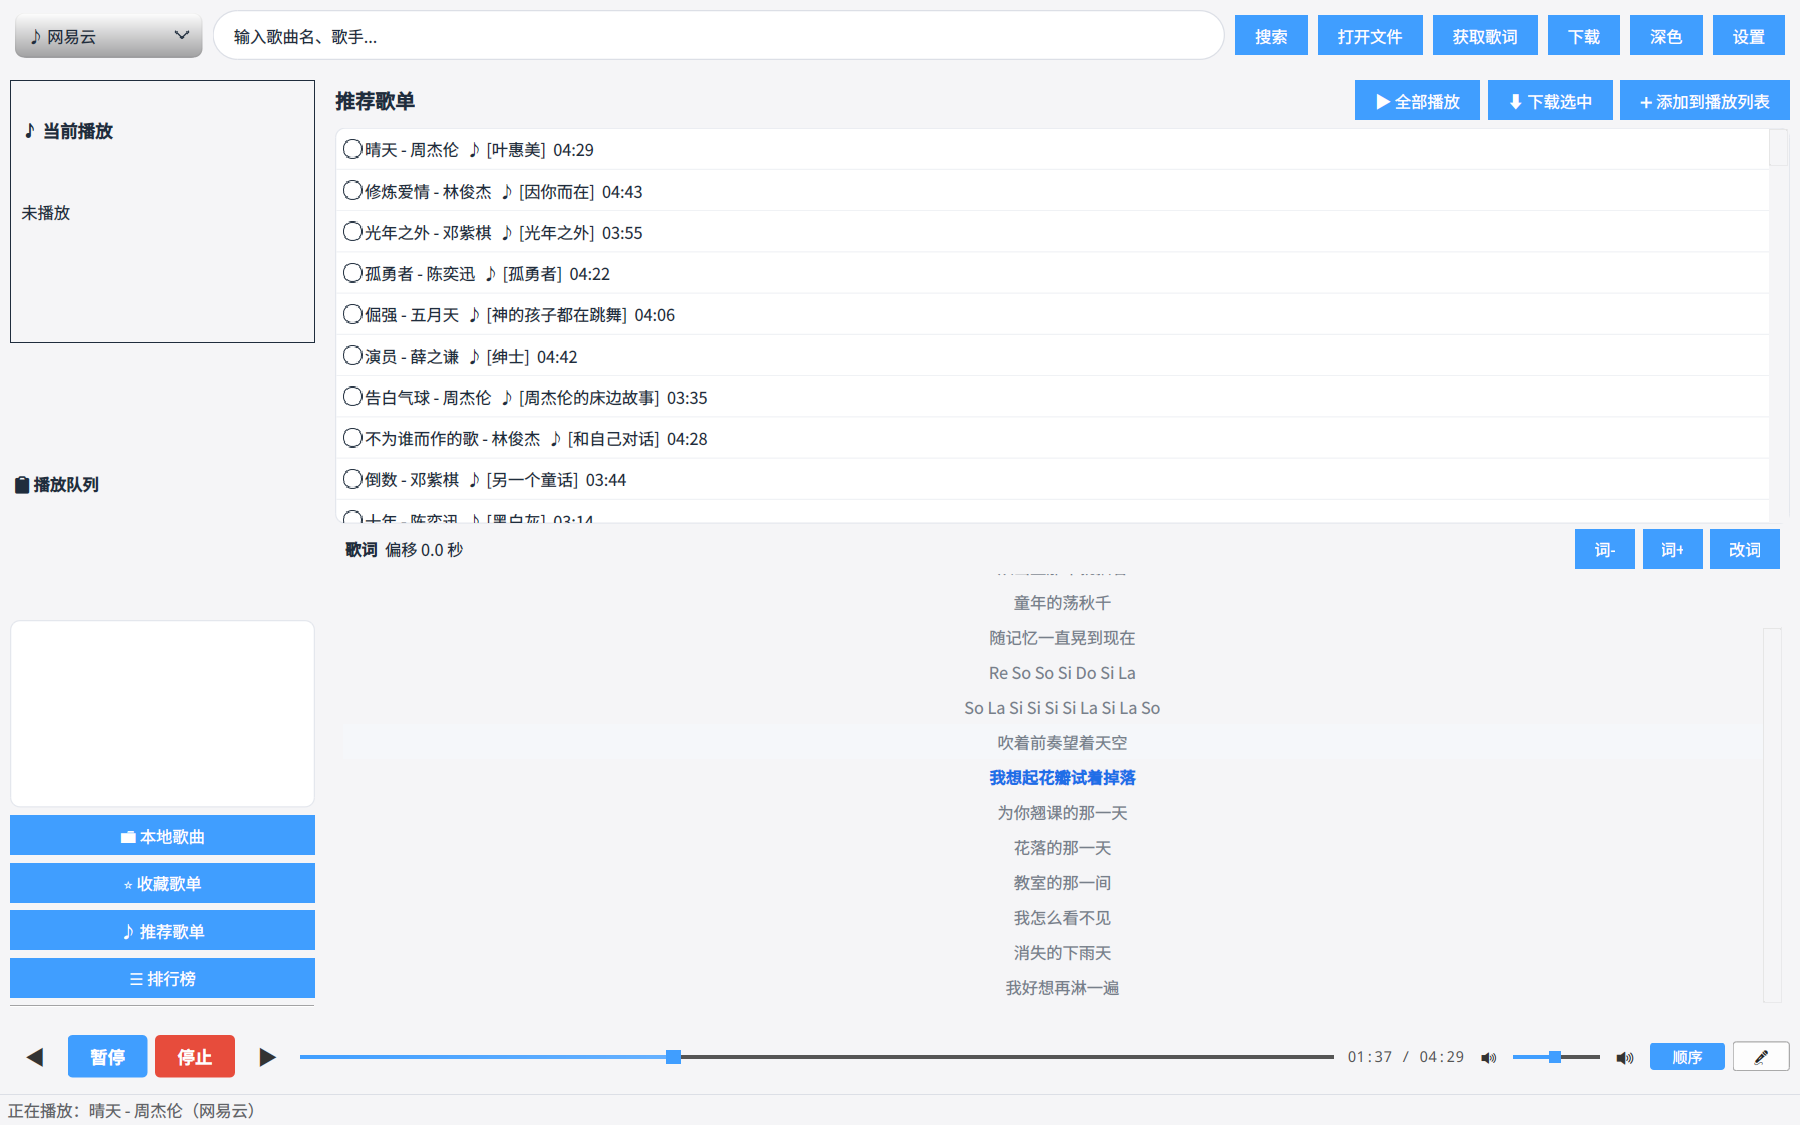Click lyric line 为你翘课的那一天

point(1062,812)
